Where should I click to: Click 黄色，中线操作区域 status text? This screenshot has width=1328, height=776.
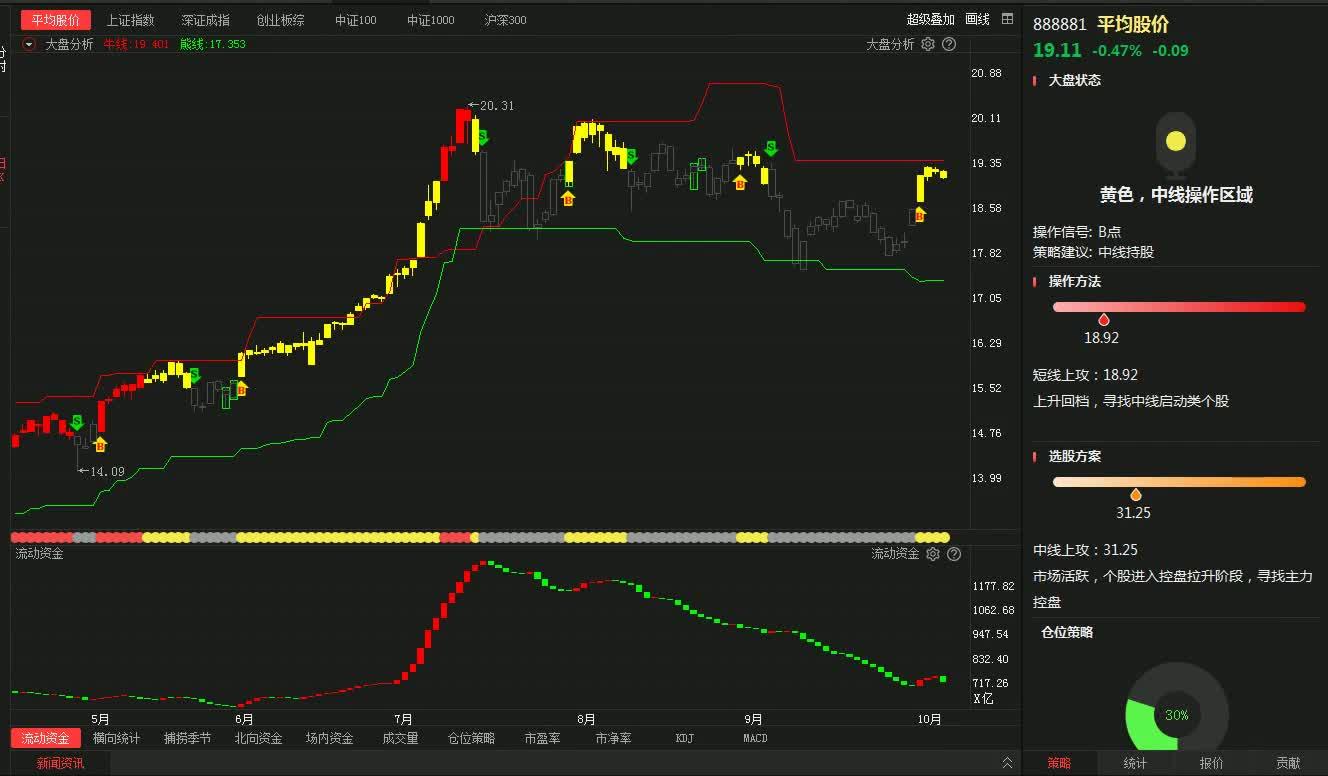click(x=1176, y=195)
